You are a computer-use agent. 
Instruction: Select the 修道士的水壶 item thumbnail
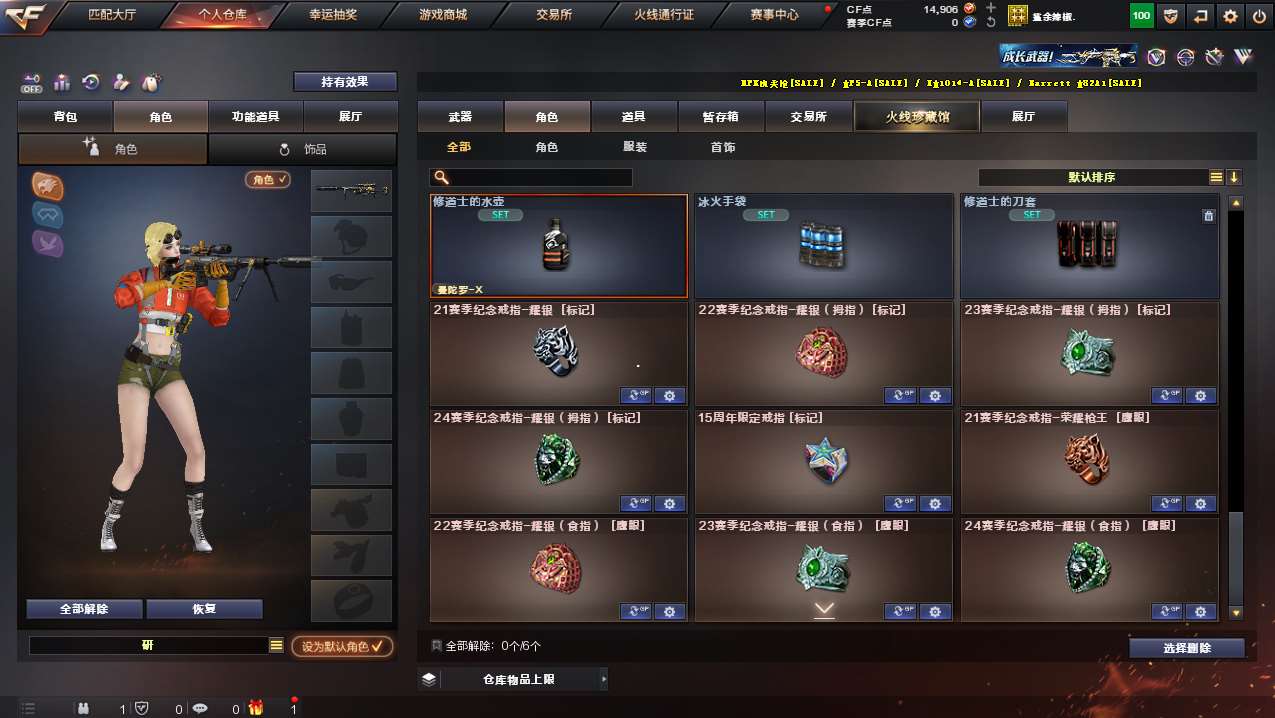[559, 246]
